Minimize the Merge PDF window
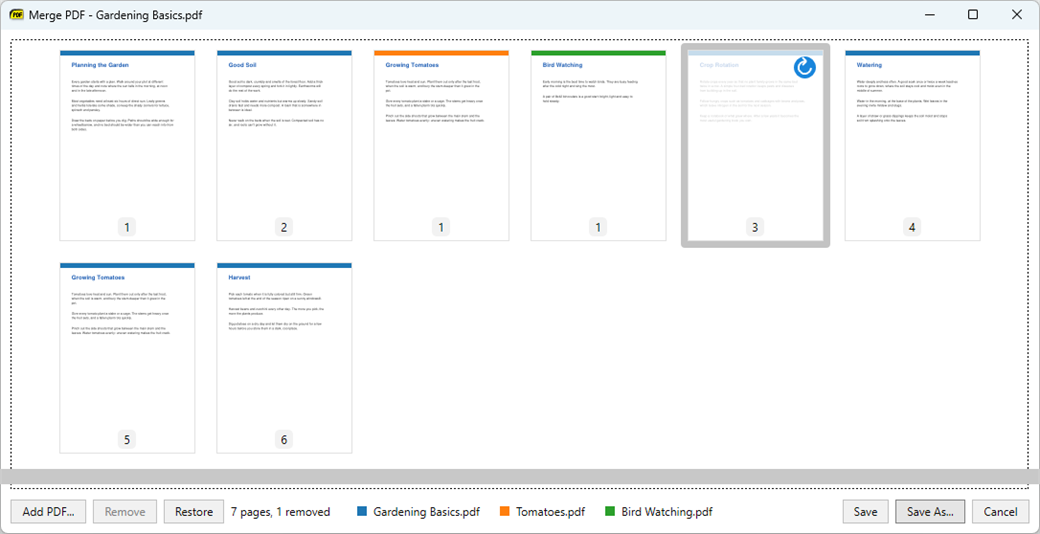The width and height of the screenshot is (1040, 534). point(929,15)
